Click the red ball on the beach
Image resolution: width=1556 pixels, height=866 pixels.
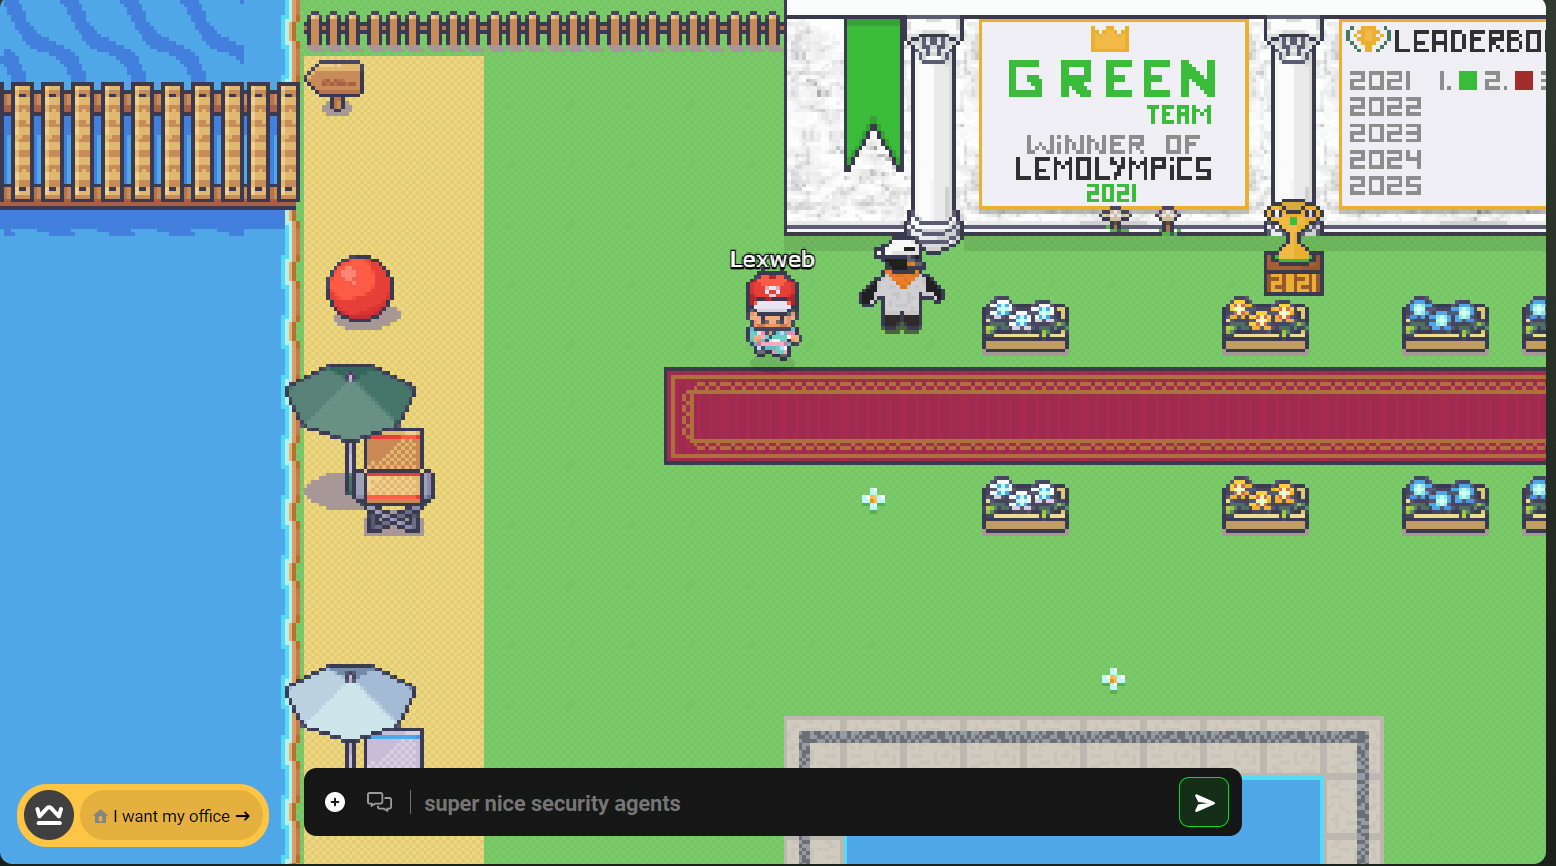pyautogui.click(x=360, y=288)
